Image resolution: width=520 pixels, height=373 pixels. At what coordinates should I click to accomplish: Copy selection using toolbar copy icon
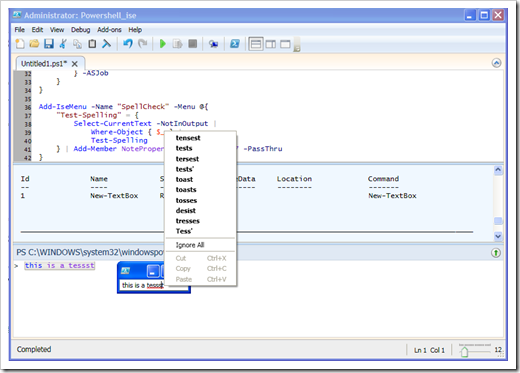78,44
